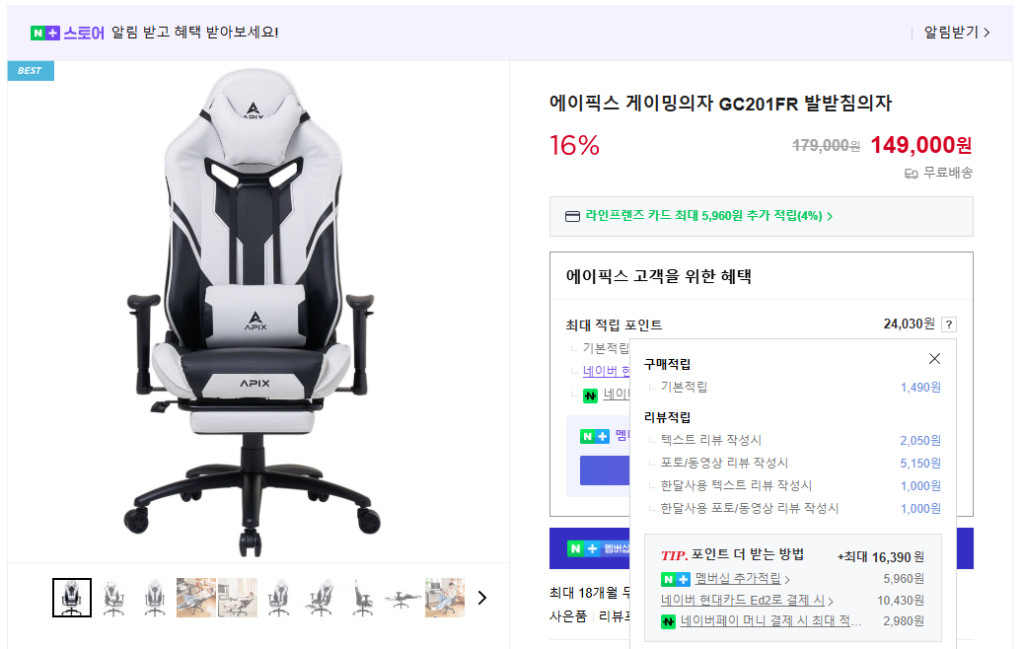Click the card icon beside 라인프렌즈 카드

[x=572, y=216]
